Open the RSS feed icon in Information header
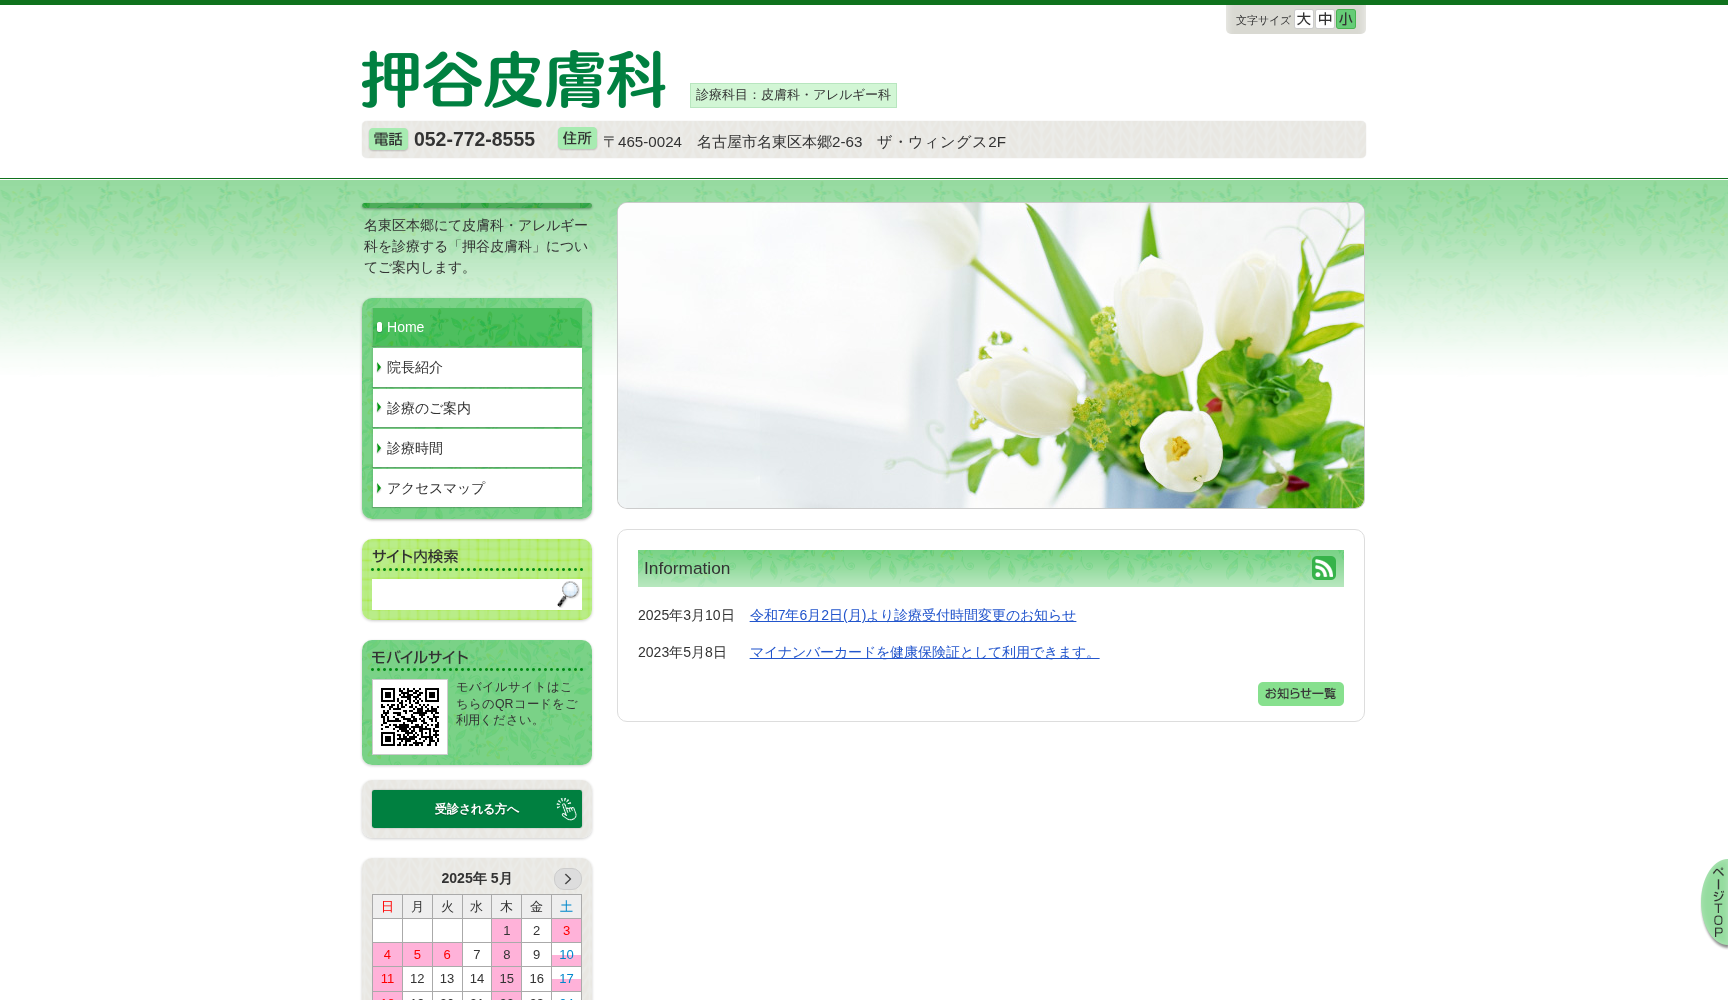This screenshot has width=1728, height=1000. pyautogui.click(x=1323, y=568)
